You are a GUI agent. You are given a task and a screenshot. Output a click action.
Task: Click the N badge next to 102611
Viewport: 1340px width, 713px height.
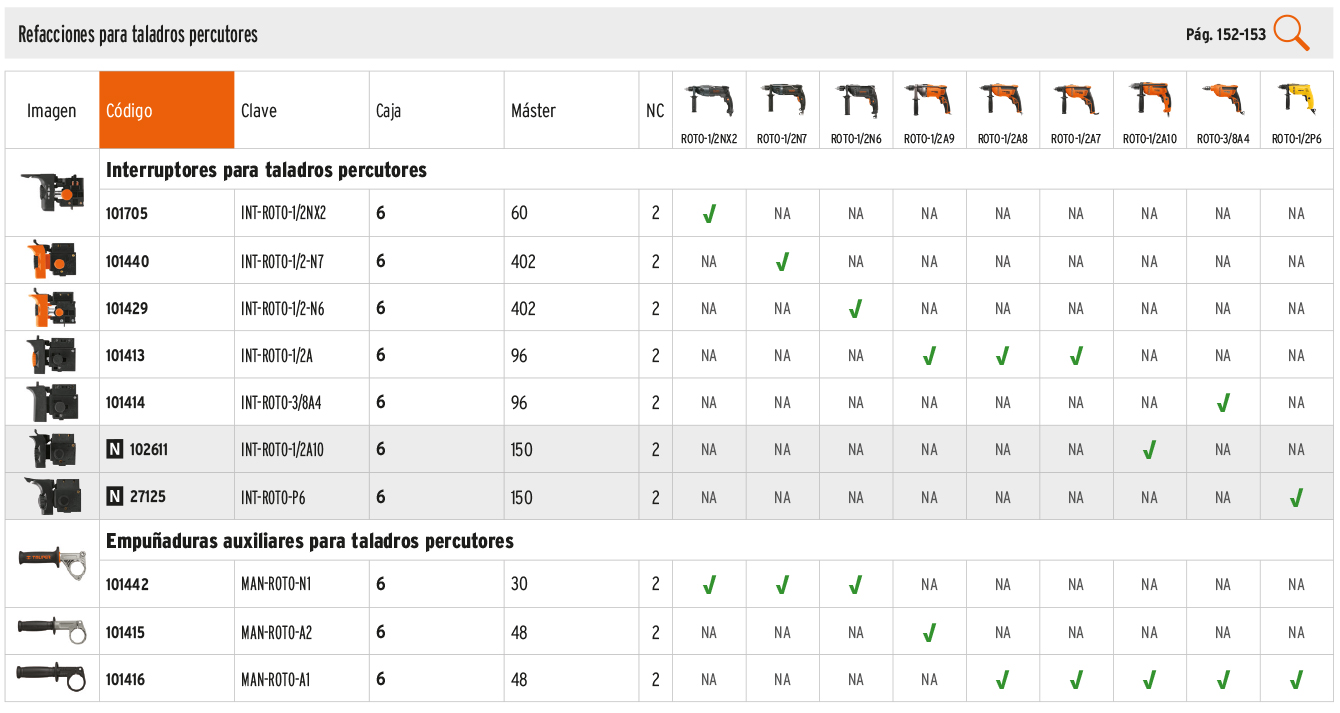115,450
